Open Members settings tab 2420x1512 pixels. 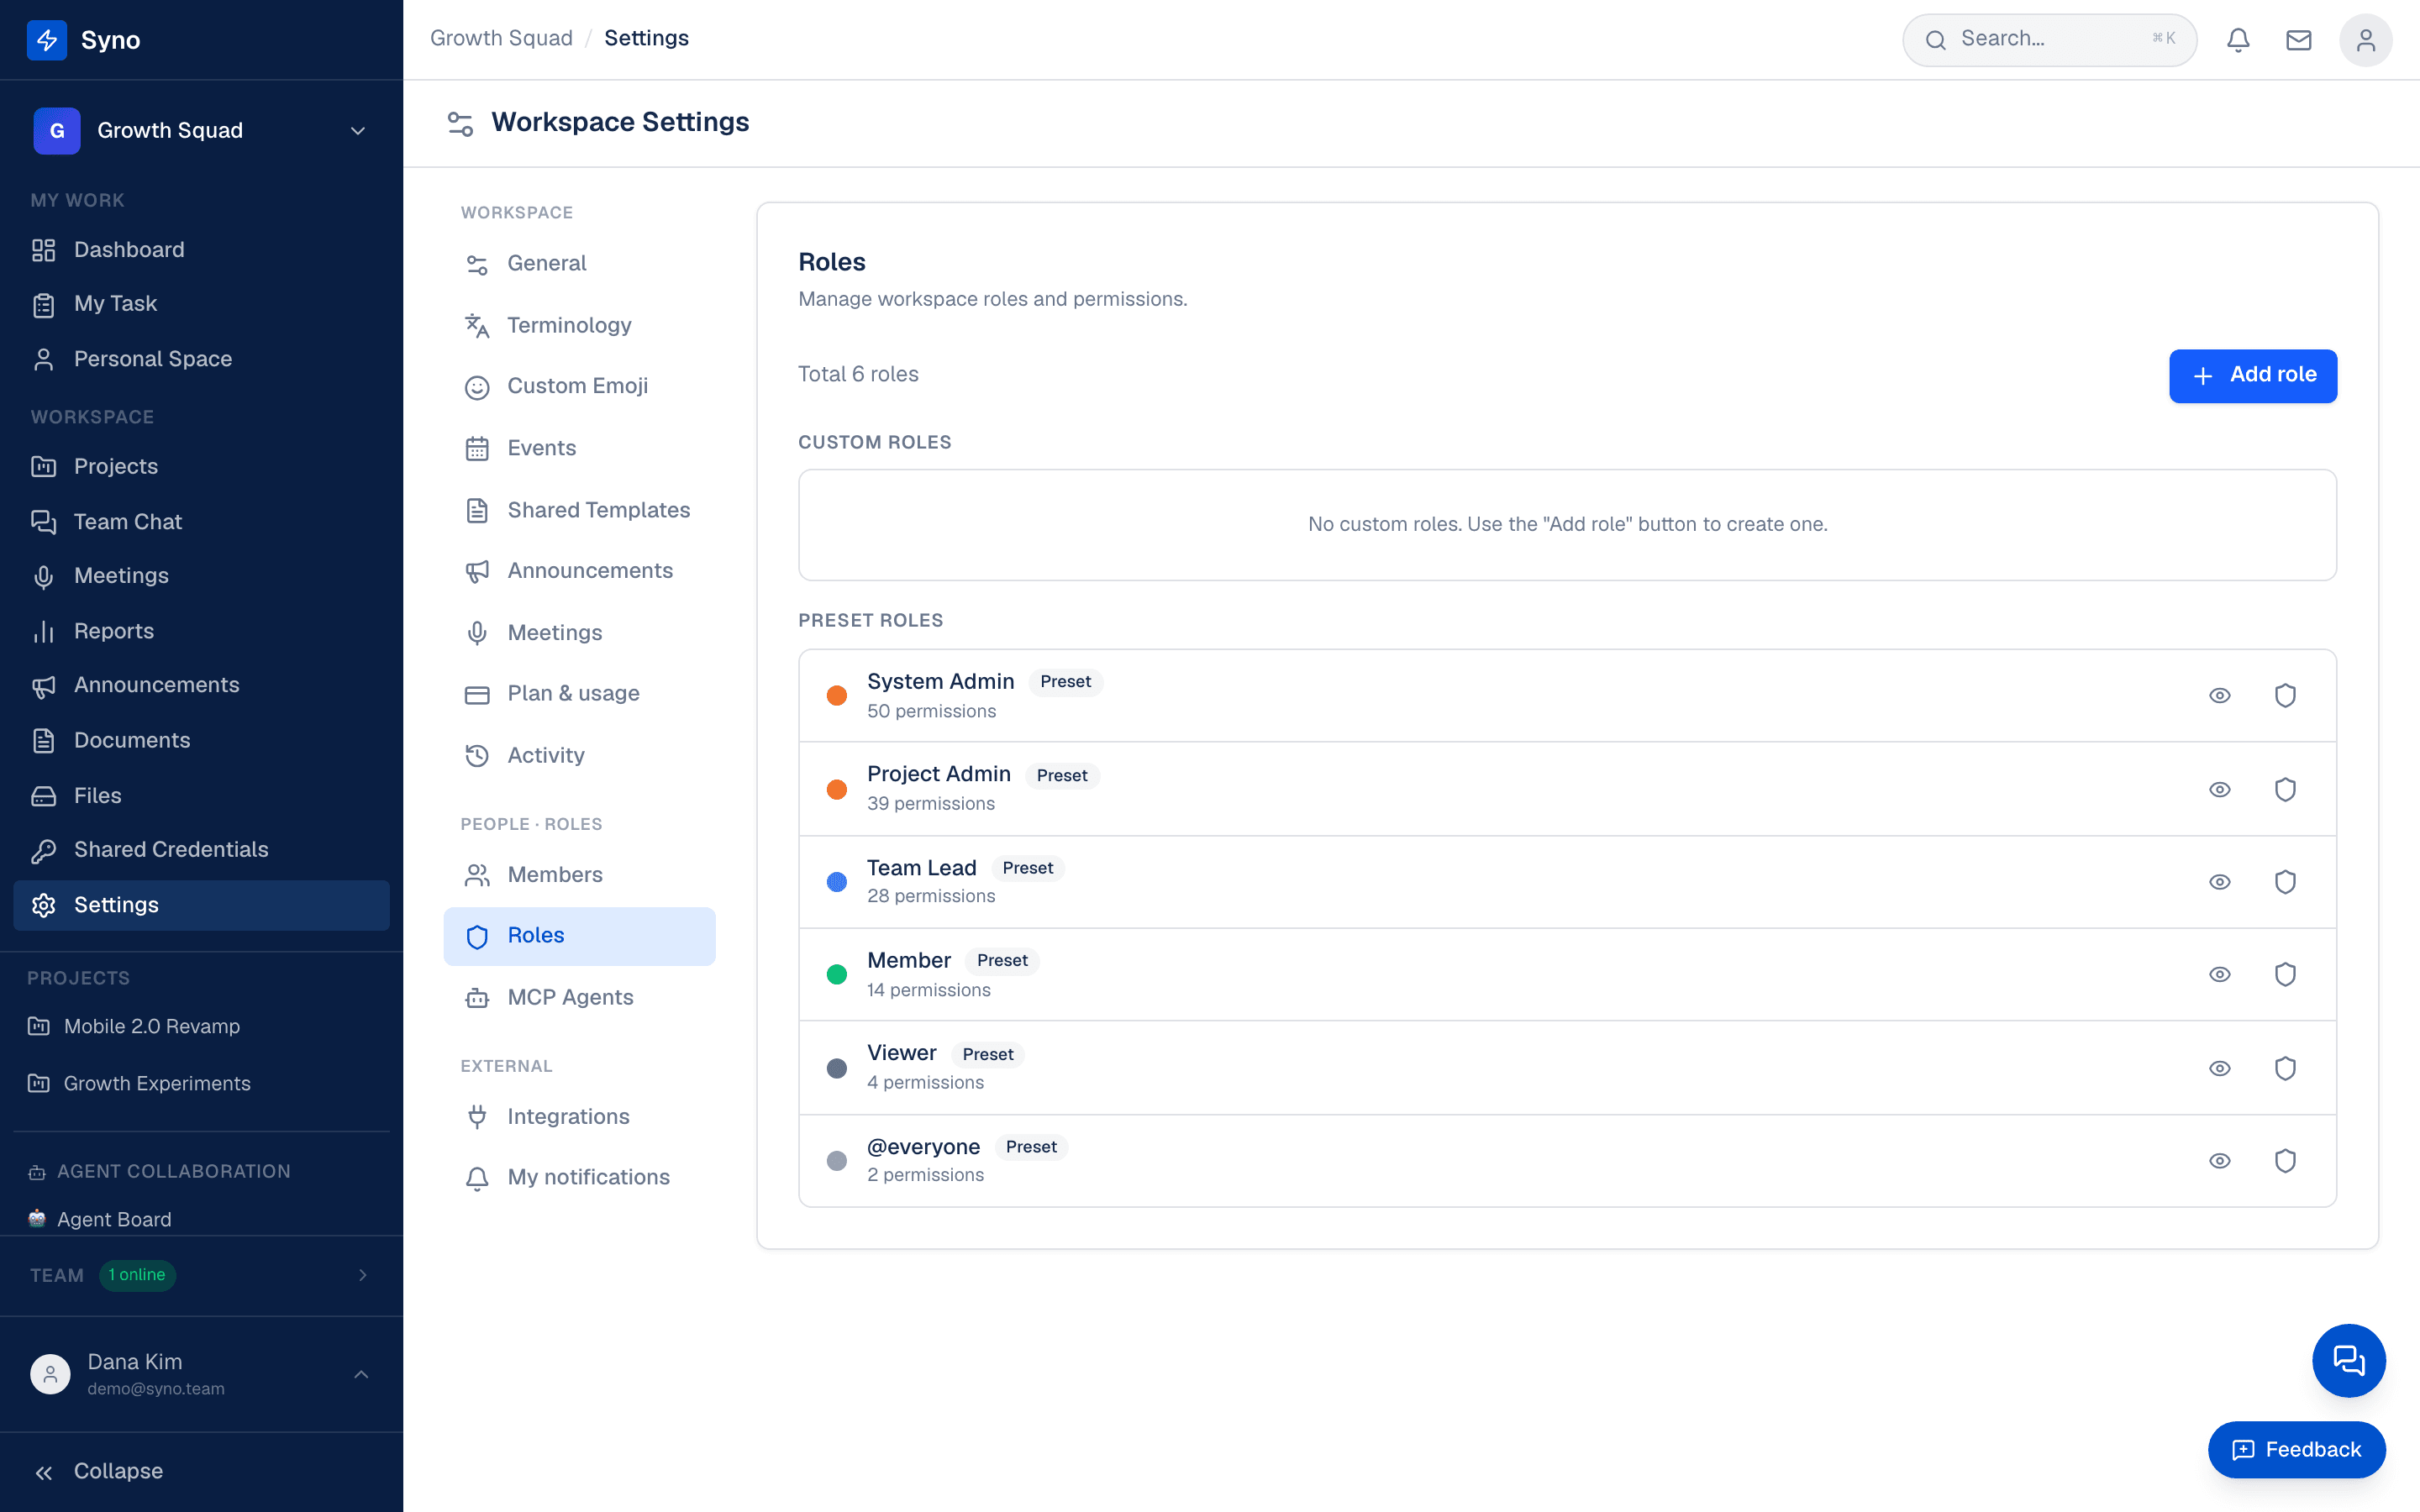[579, 875]
